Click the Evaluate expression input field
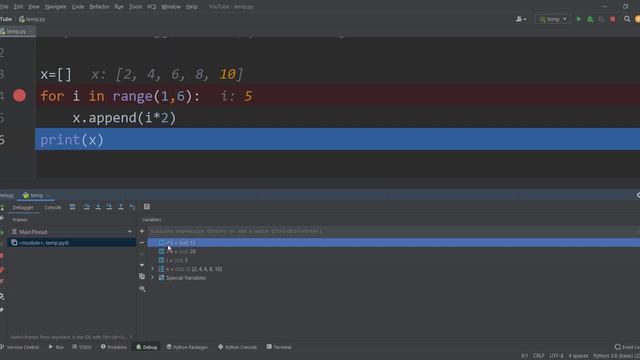640x360 pixels. pos(394,231)
